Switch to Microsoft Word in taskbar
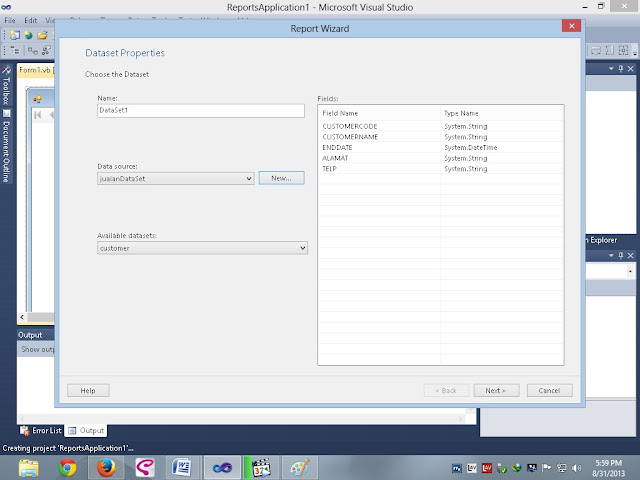The width and height of the screenshot is (640, 480). click(181, 467)
